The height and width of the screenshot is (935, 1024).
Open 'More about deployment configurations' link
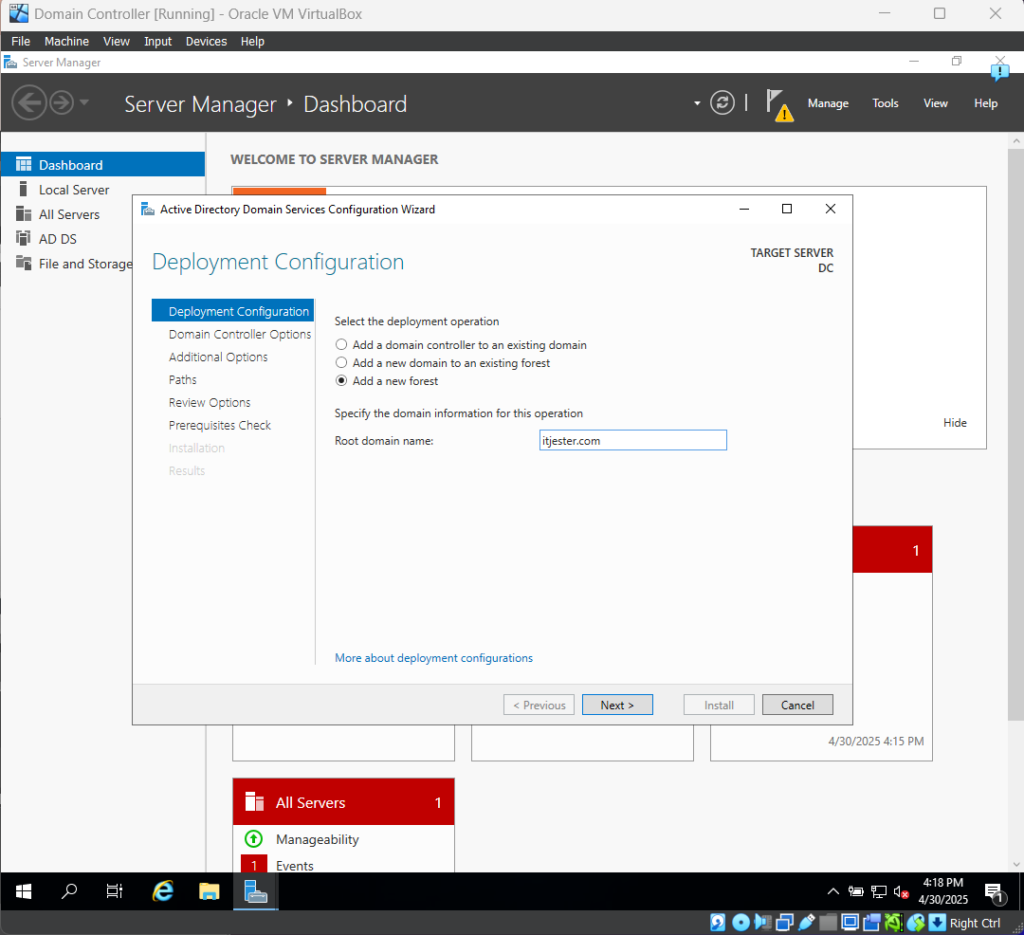coord(434,658)
